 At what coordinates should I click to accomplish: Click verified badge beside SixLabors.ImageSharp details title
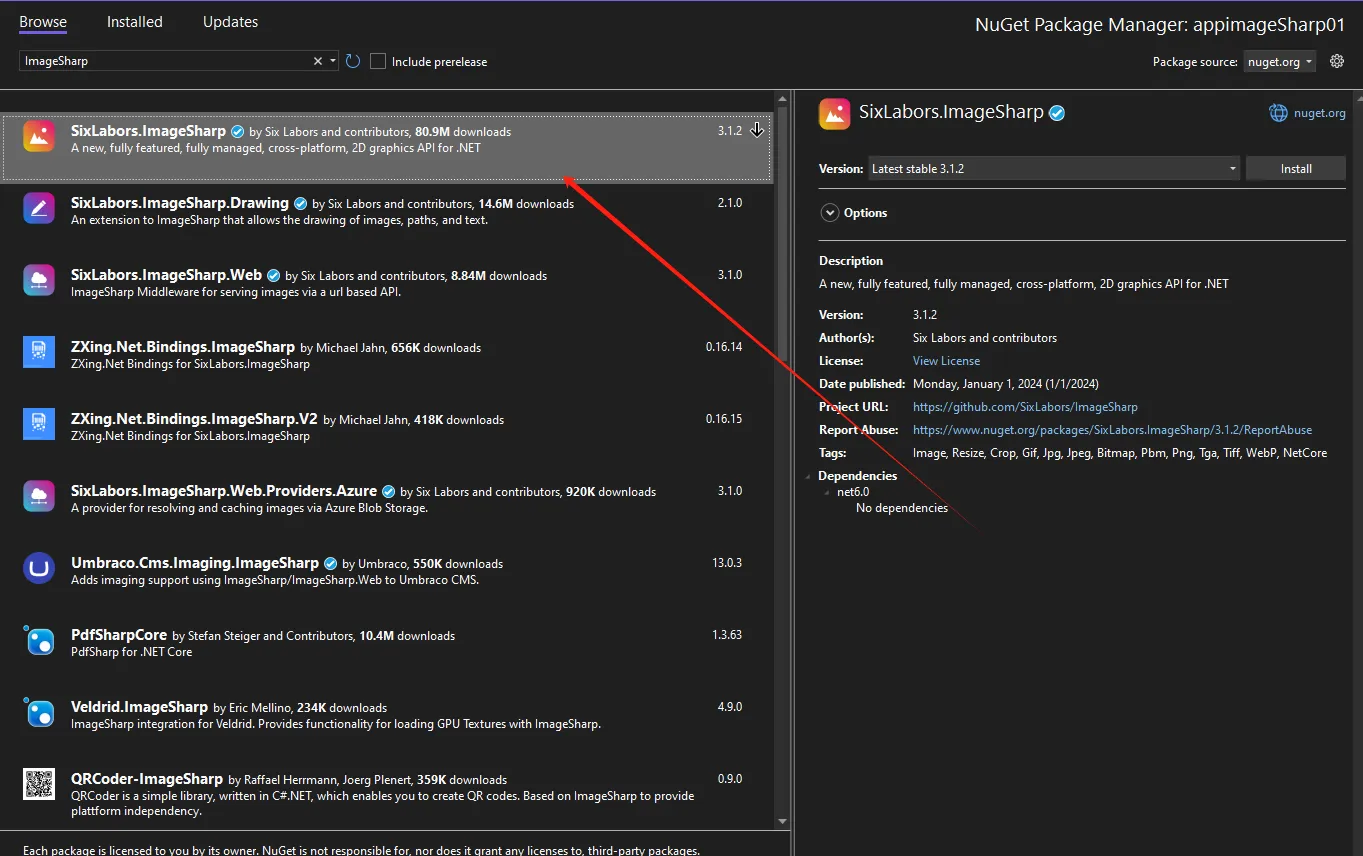click(1057, 113)
